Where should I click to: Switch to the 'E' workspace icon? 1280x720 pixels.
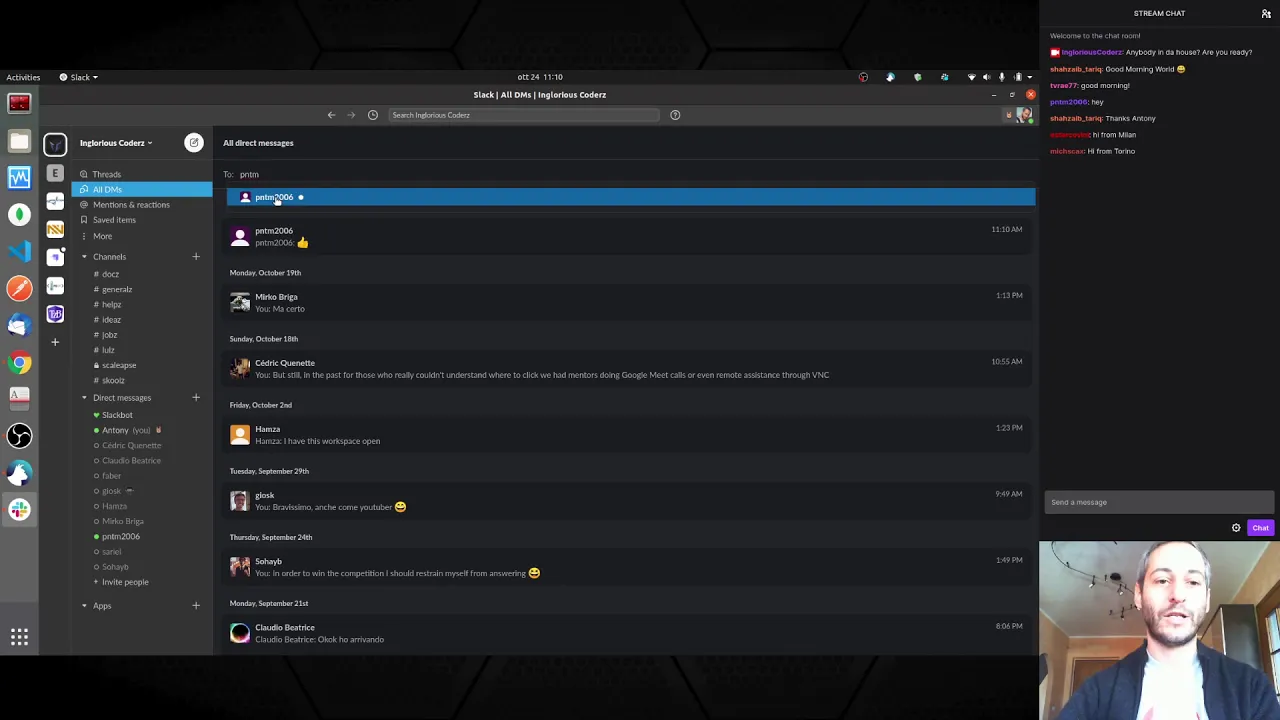[55, 173]
